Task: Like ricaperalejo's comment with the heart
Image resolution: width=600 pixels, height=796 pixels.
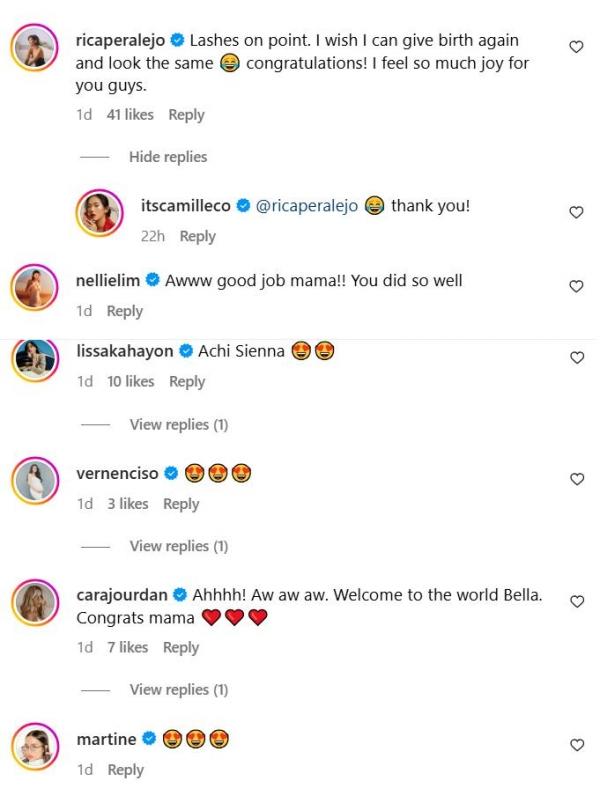Action: (576, 47)
